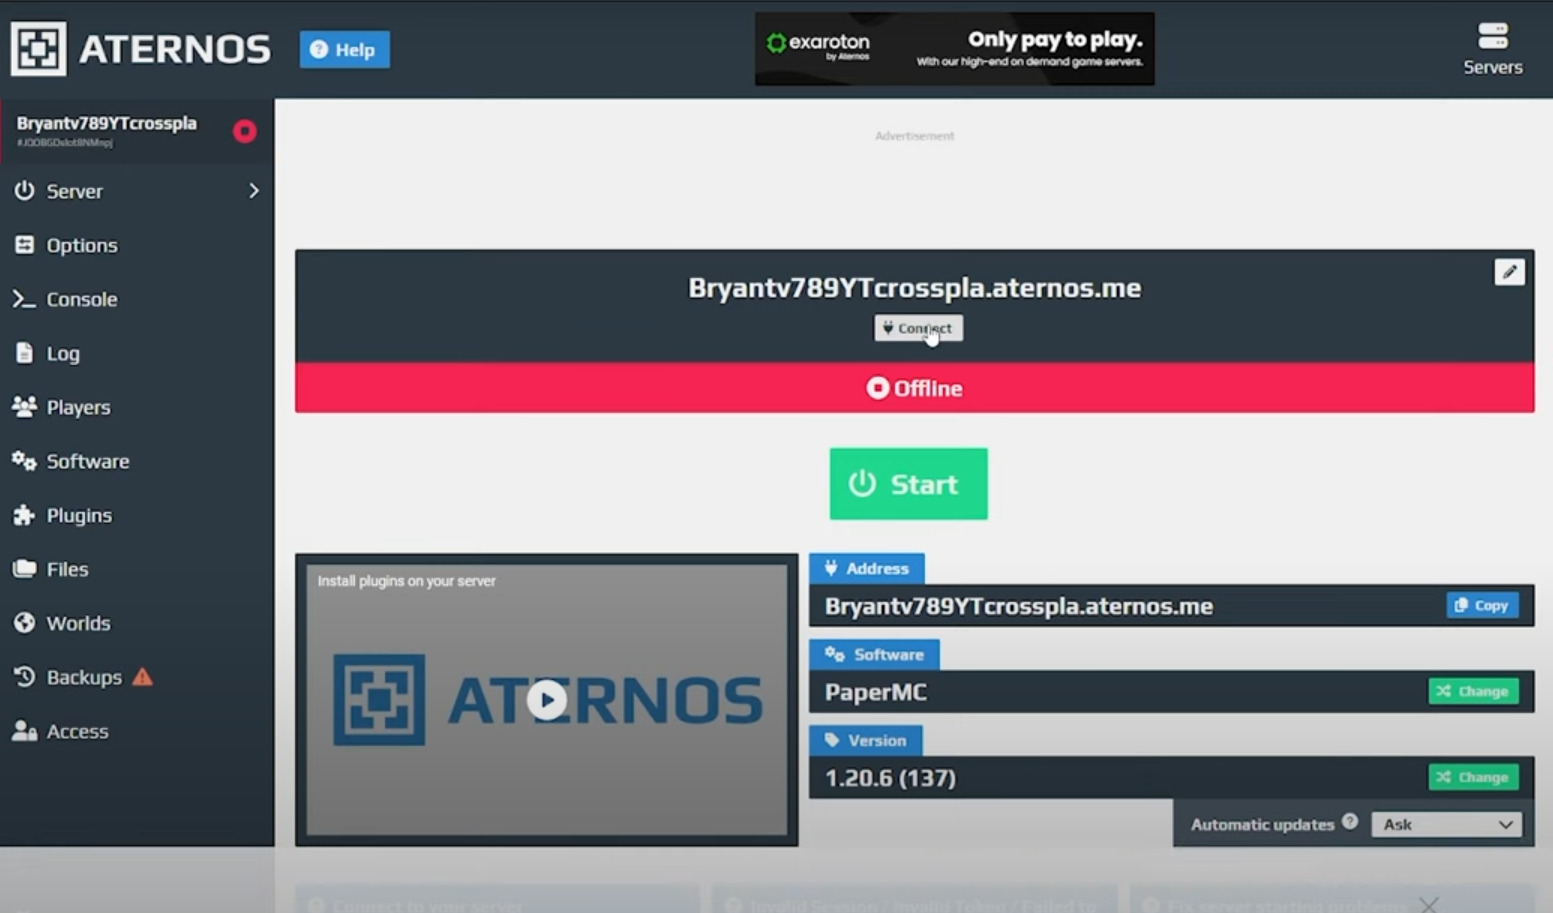Click the 1.20.6 (137) version text
The height and width of the screenshot is (913, 1553).
tap(890, 778)
